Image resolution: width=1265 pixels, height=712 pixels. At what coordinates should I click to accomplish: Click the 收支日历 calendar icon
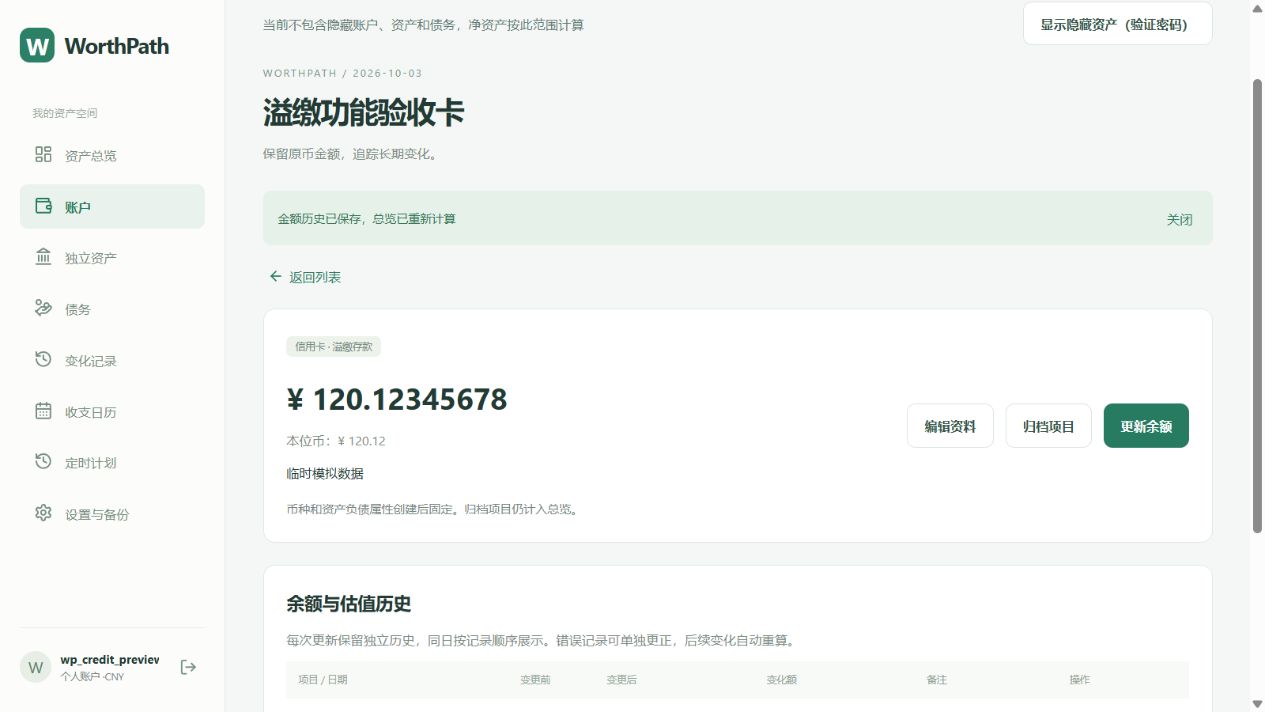43,411
